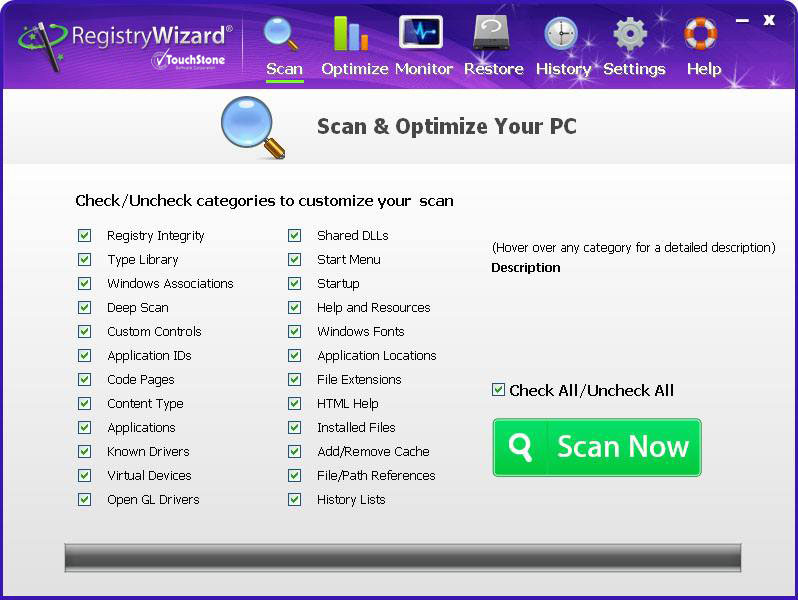Close the RegistryWizard window
Viewport: 798px width, 600px height.
coord(769,20)
